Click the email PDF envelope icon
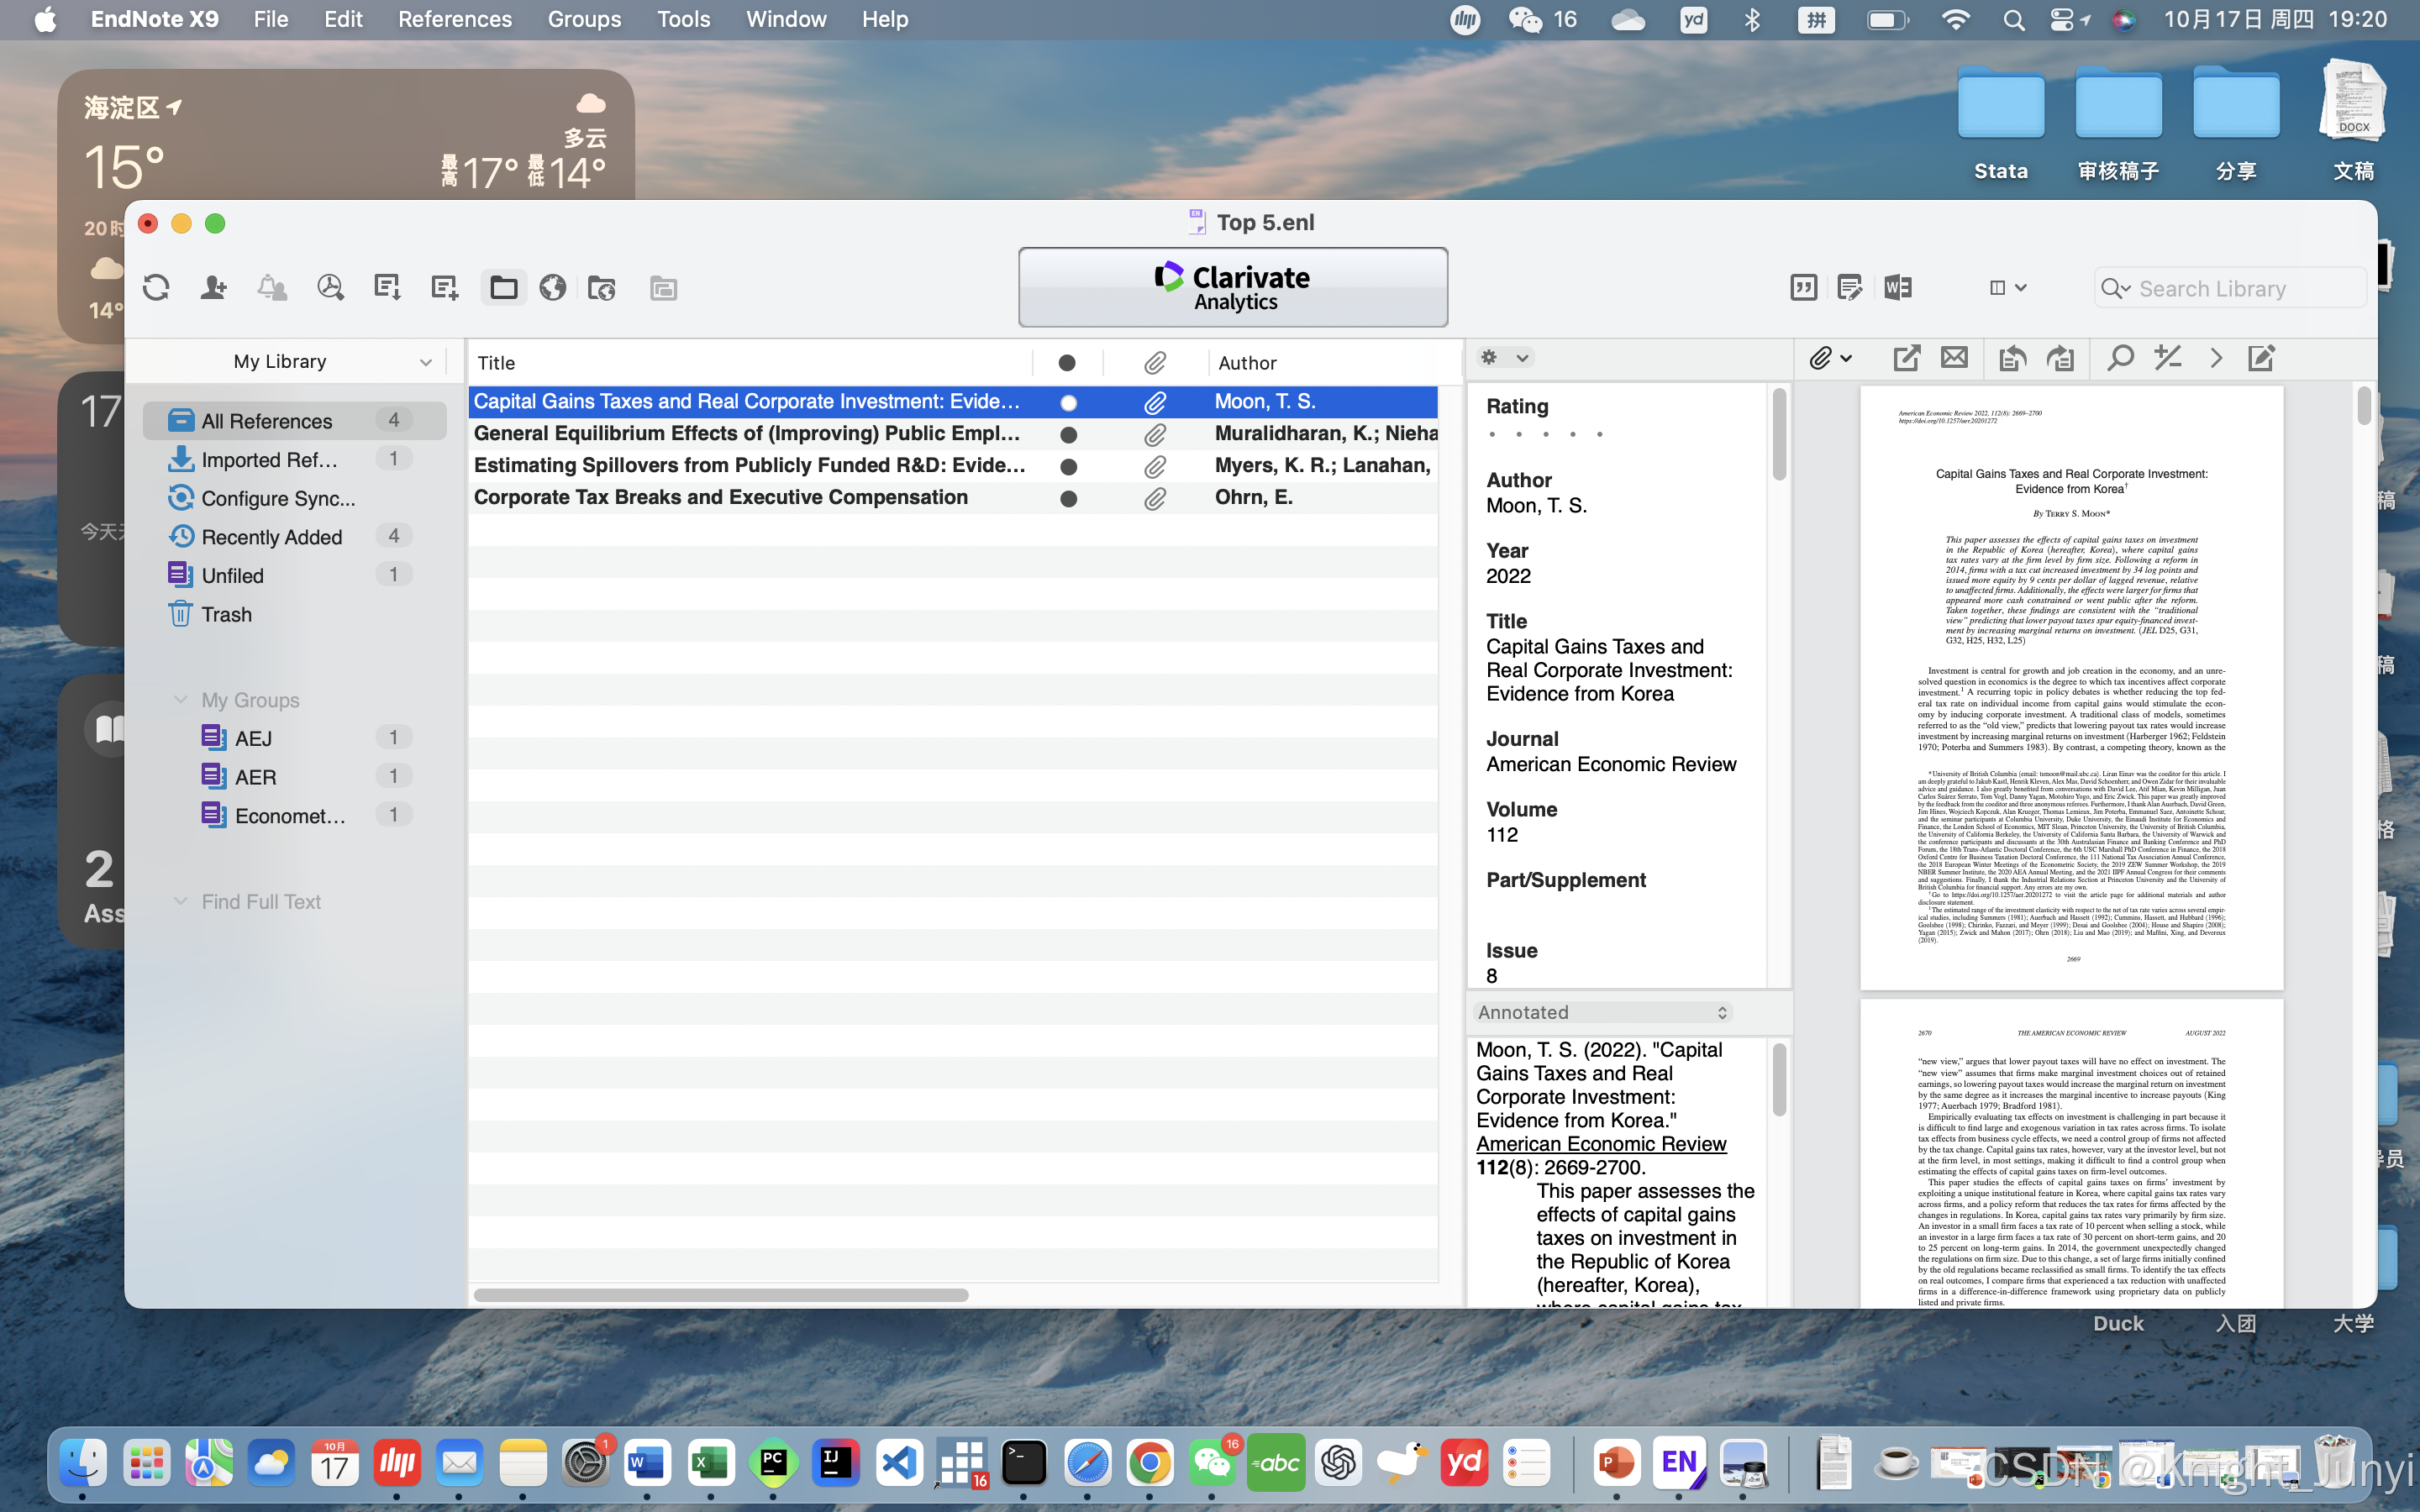Viewport: 2420px width, 1512px height. (x=1954, y=358)
